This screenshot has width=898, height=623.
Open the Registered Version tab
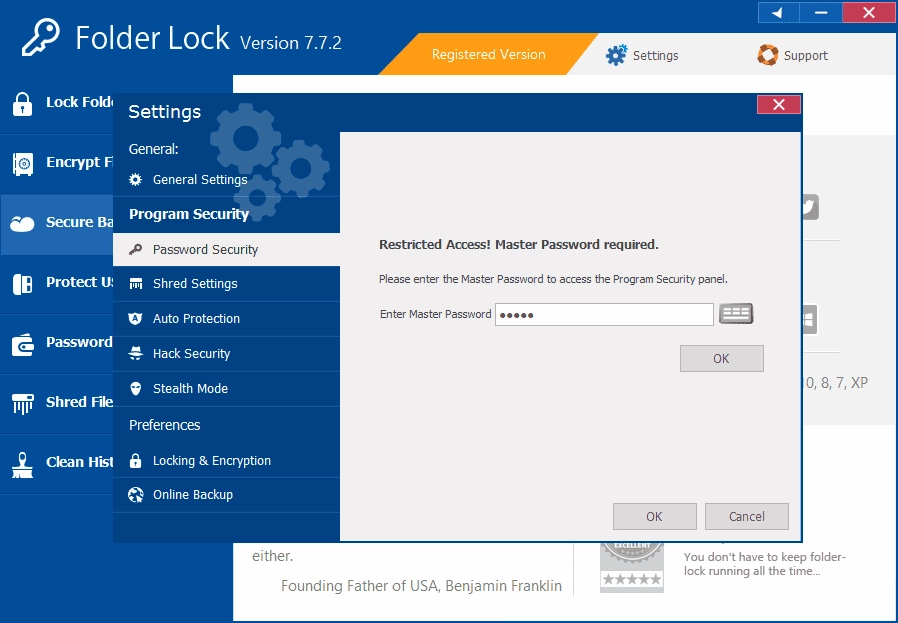pyautogui.click(x=489, y=54)
